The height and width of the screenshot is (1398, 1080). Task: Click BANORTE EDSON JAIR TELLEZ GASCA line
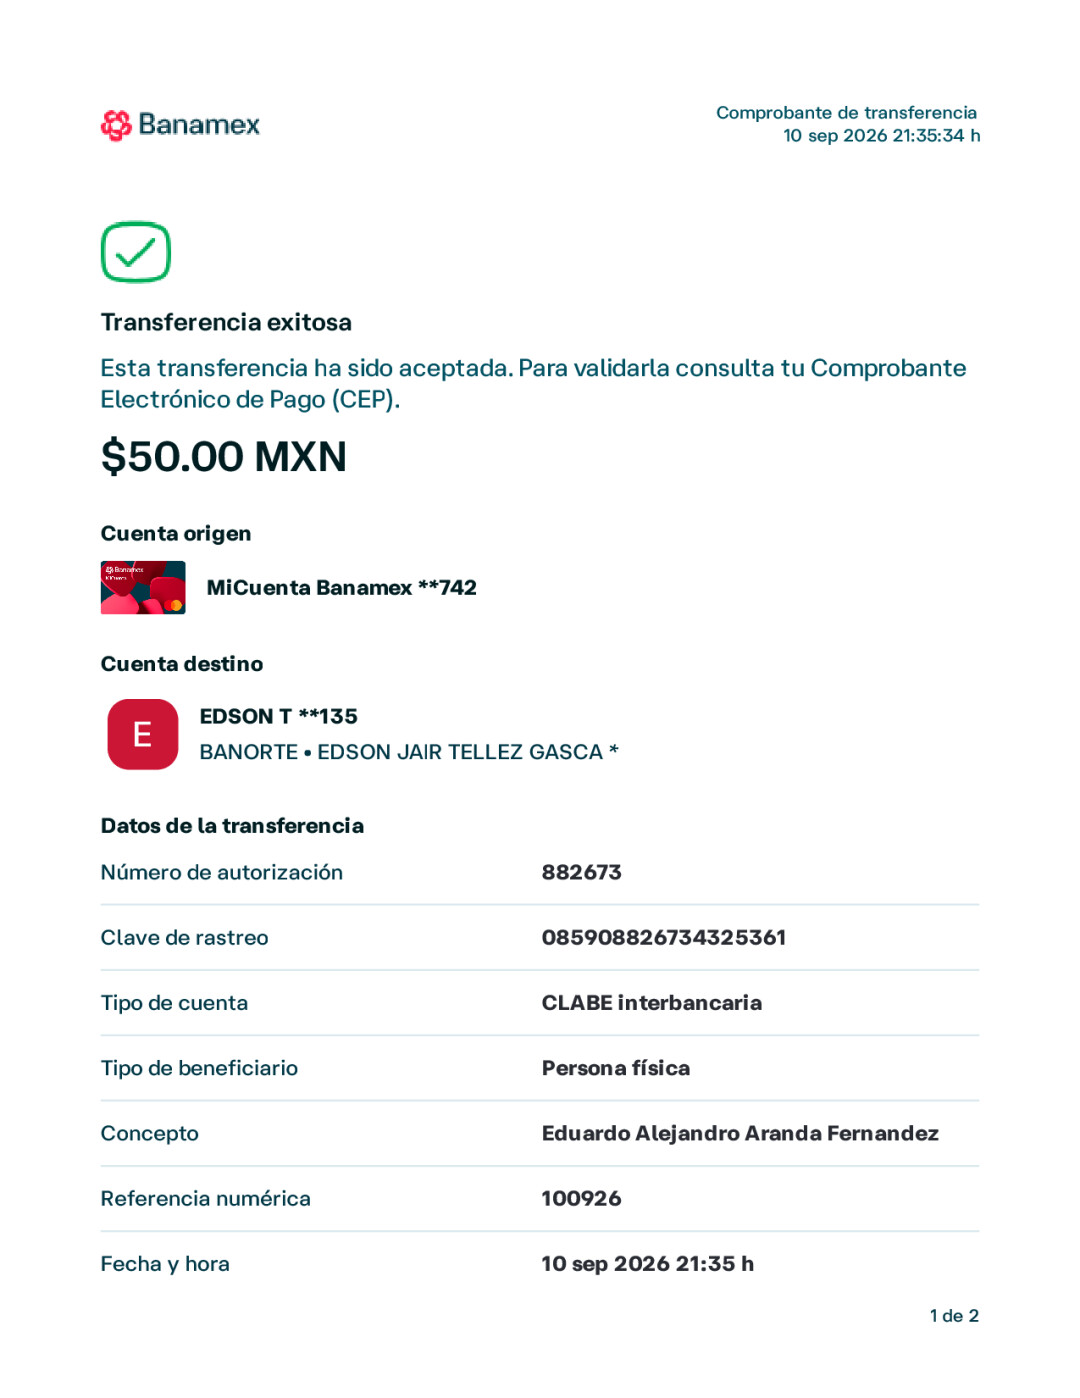409,752
